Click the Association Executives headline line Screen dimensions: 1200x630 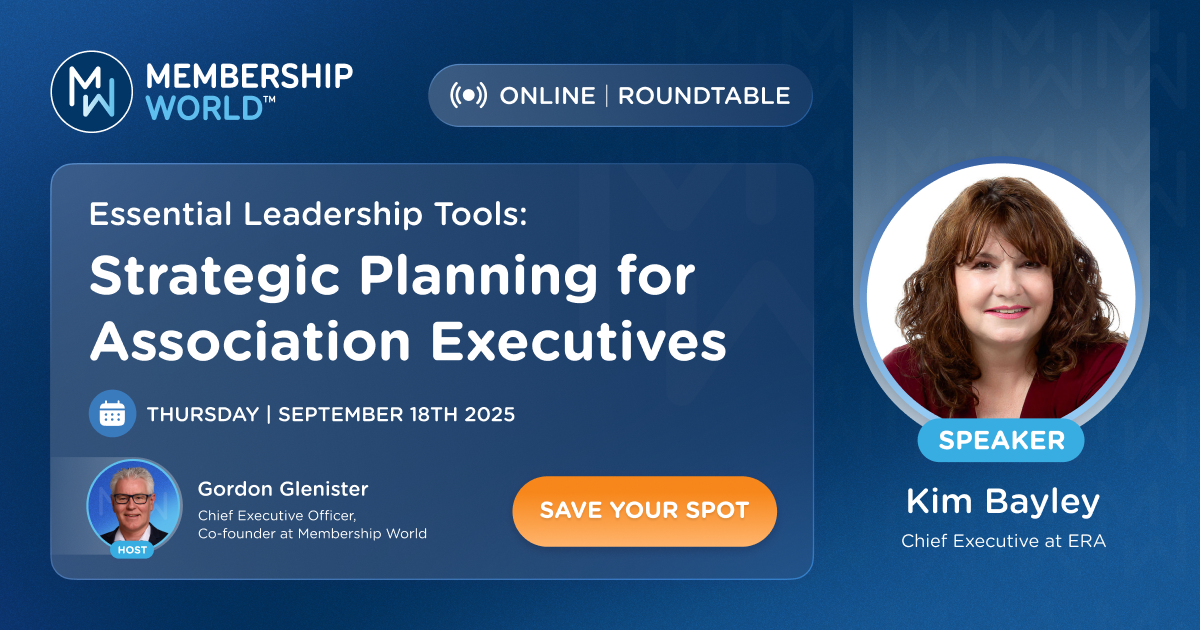point(408,343)
